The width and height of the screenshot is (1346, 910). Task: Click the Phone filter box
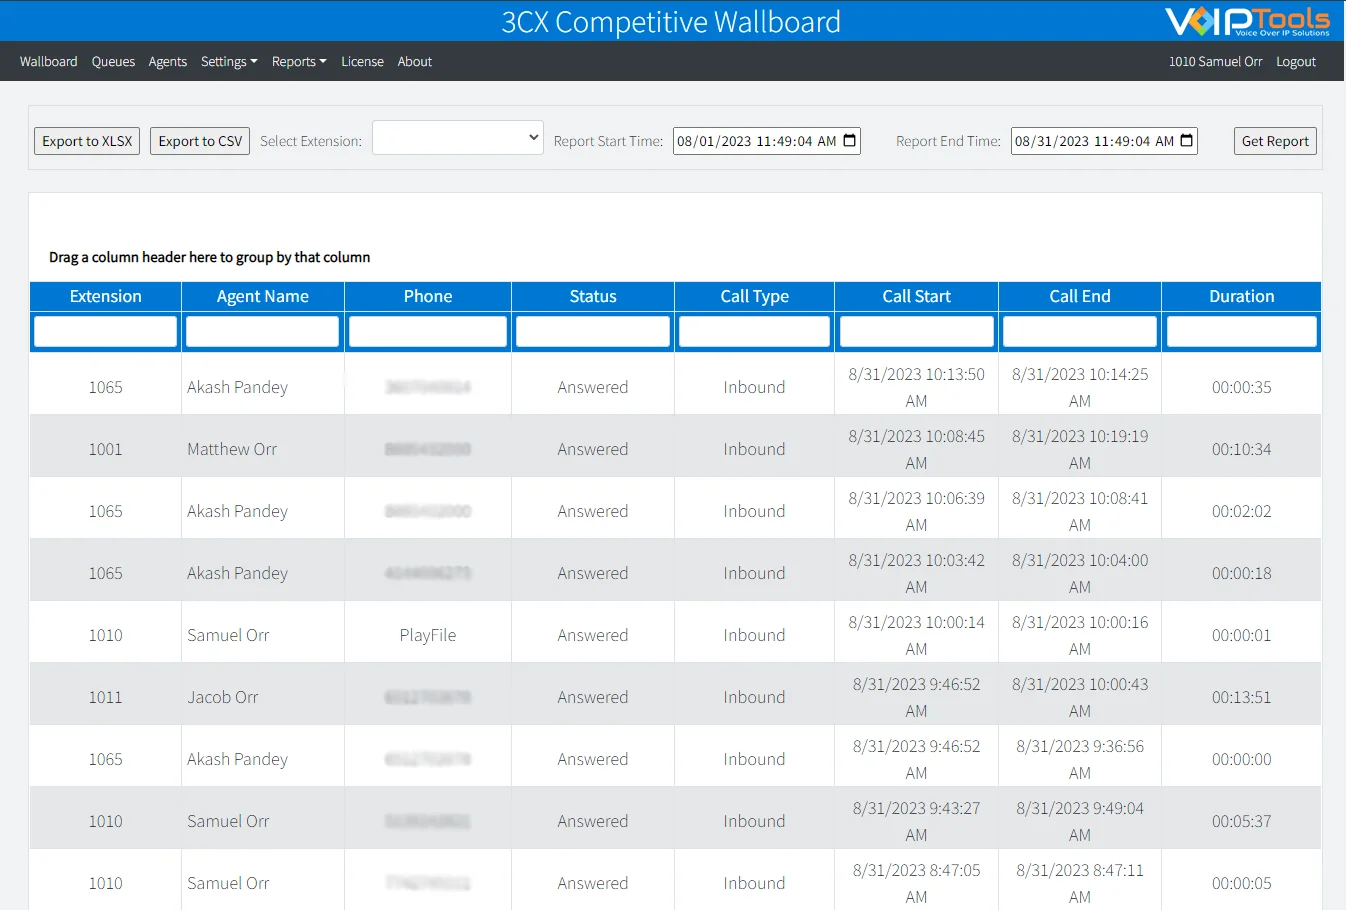pyautogui.click(x=428, y=331)
